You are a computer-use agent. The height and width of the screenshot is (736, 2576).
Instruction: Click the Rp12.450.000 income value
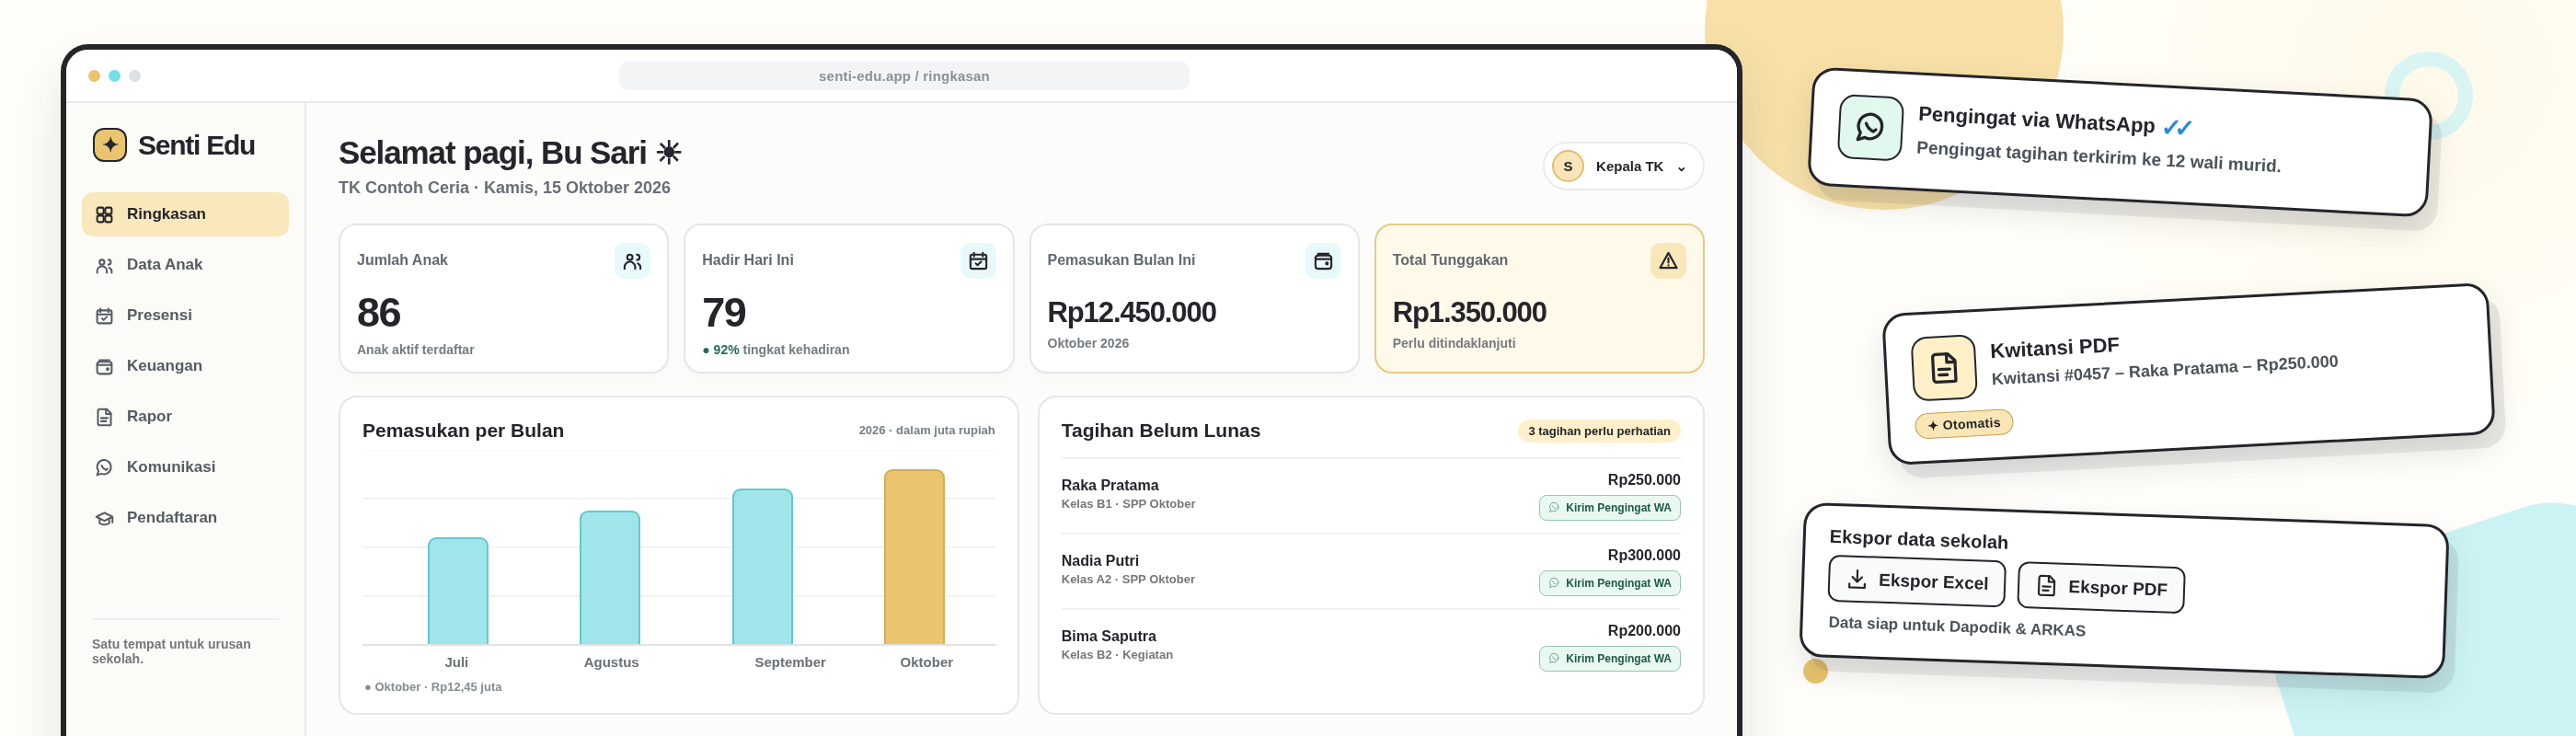1131,312
